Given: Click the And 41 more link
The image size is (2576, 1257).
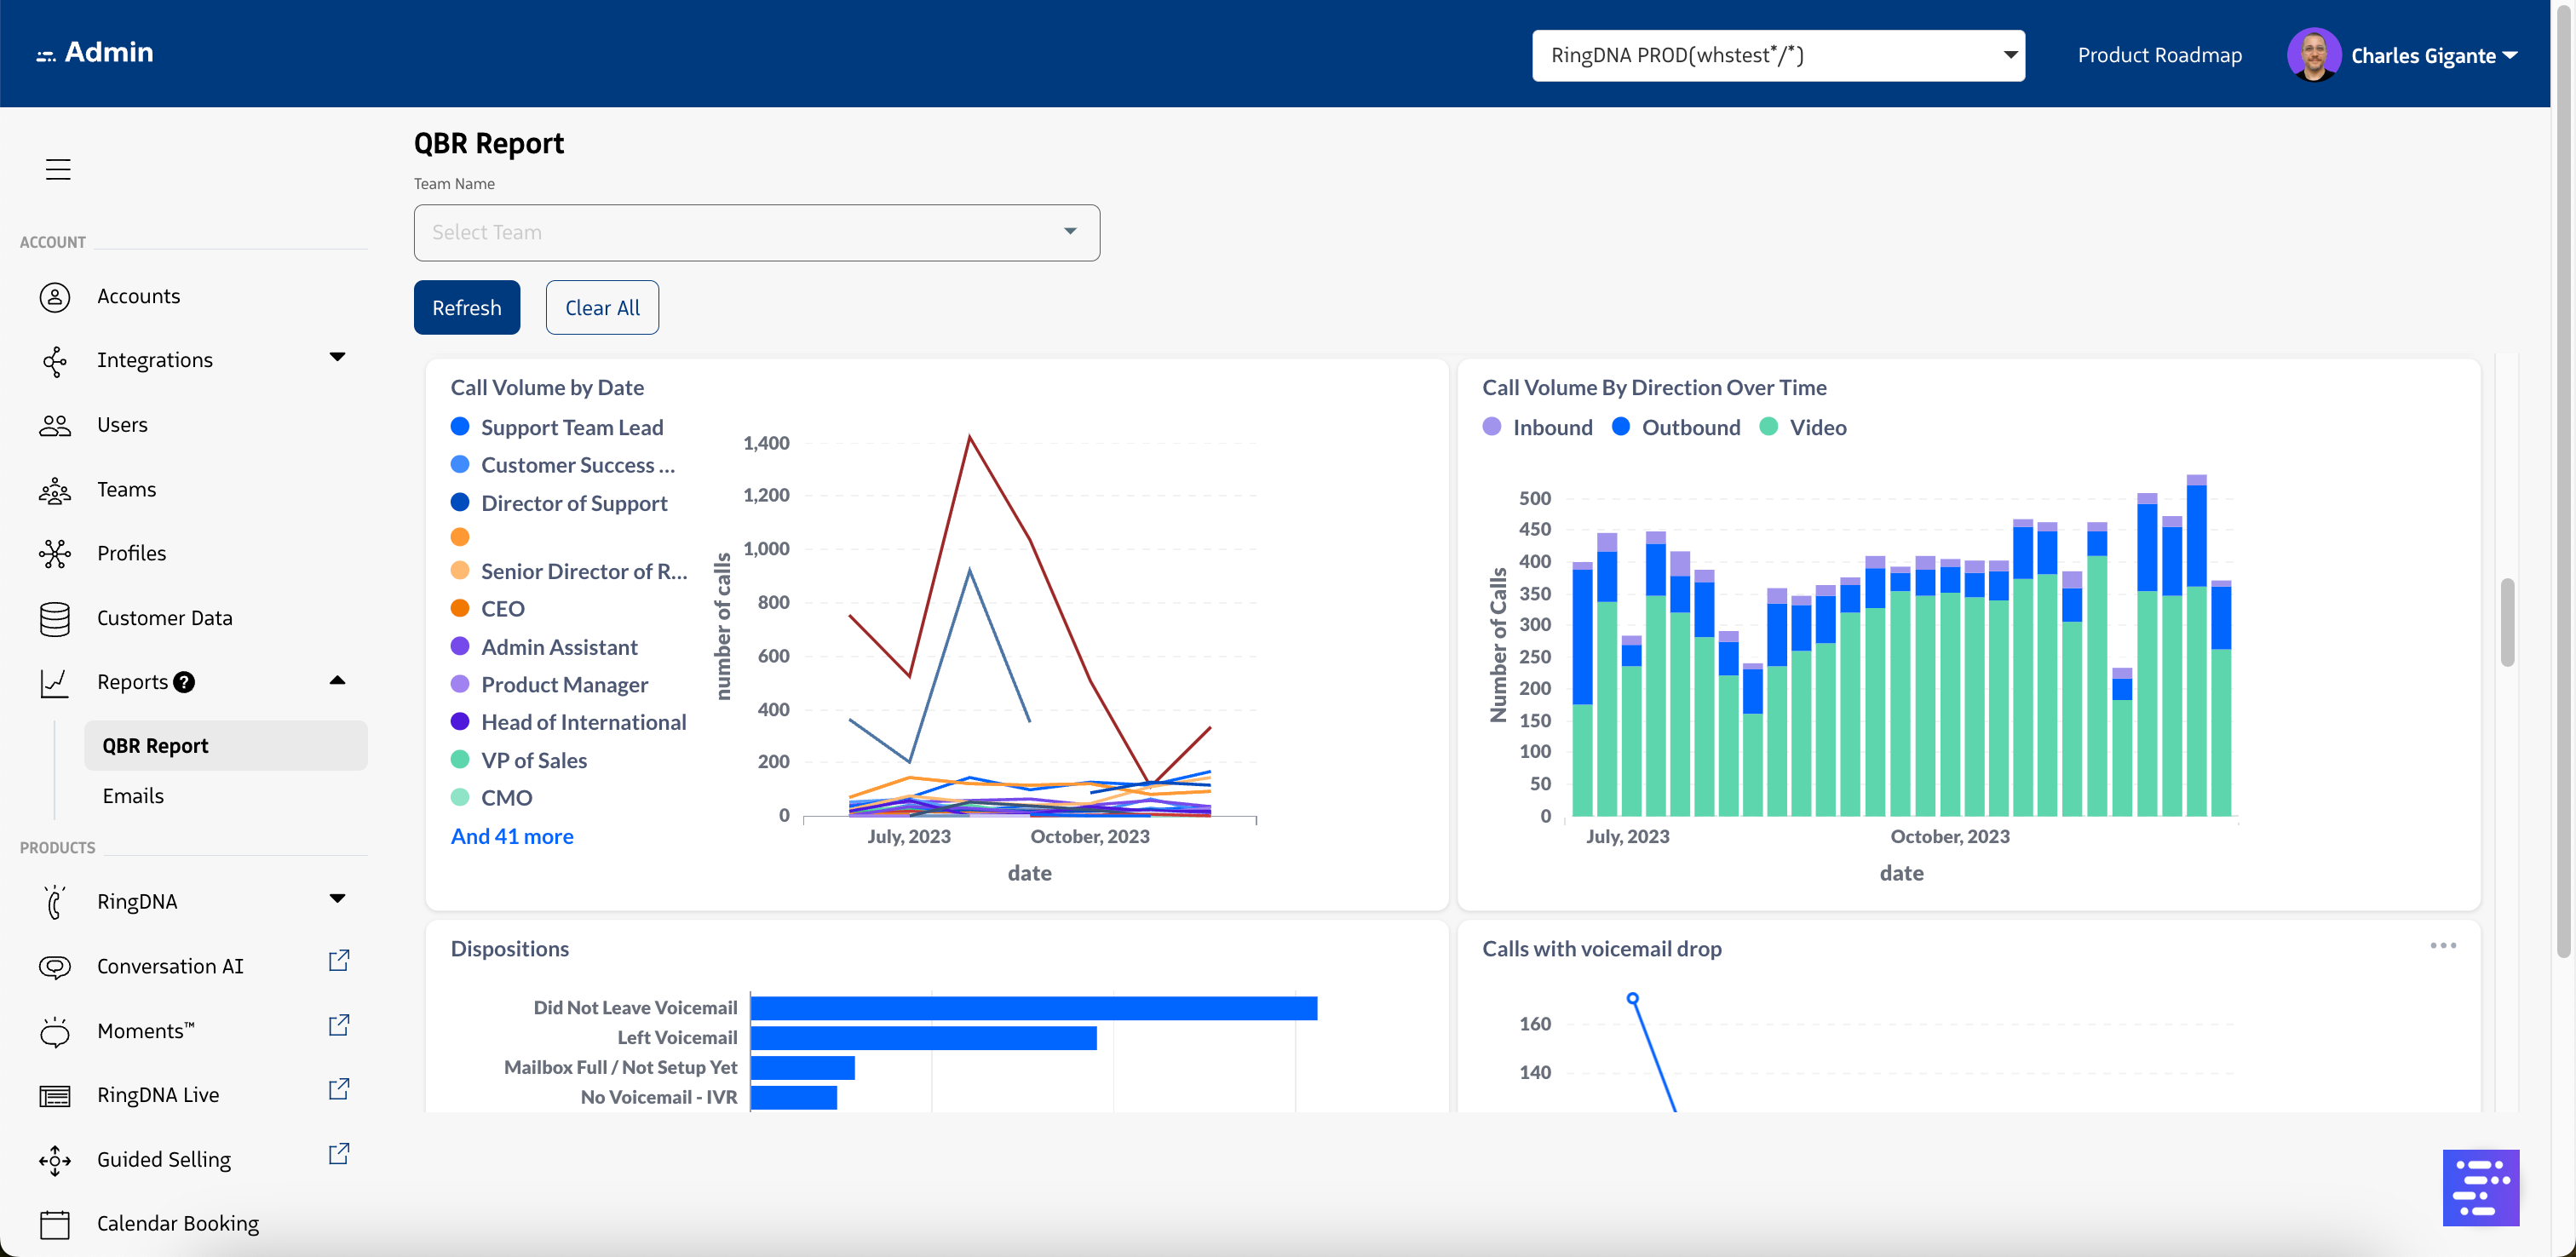Looking at the screenshot, I should 512,836.
